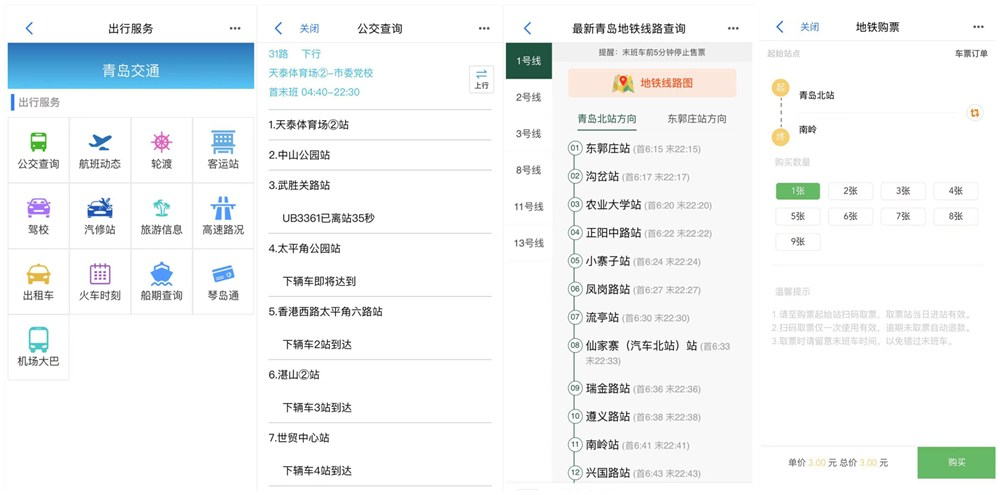Select 1张 ticket quantity
1000x495 pixels.
pyautogui.click(x=797, y=191)
